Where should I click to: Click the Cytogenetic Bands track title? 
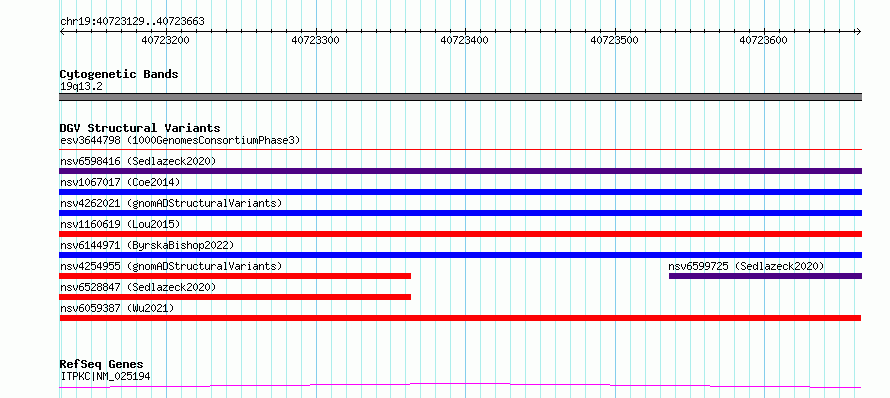coord(119,74)
